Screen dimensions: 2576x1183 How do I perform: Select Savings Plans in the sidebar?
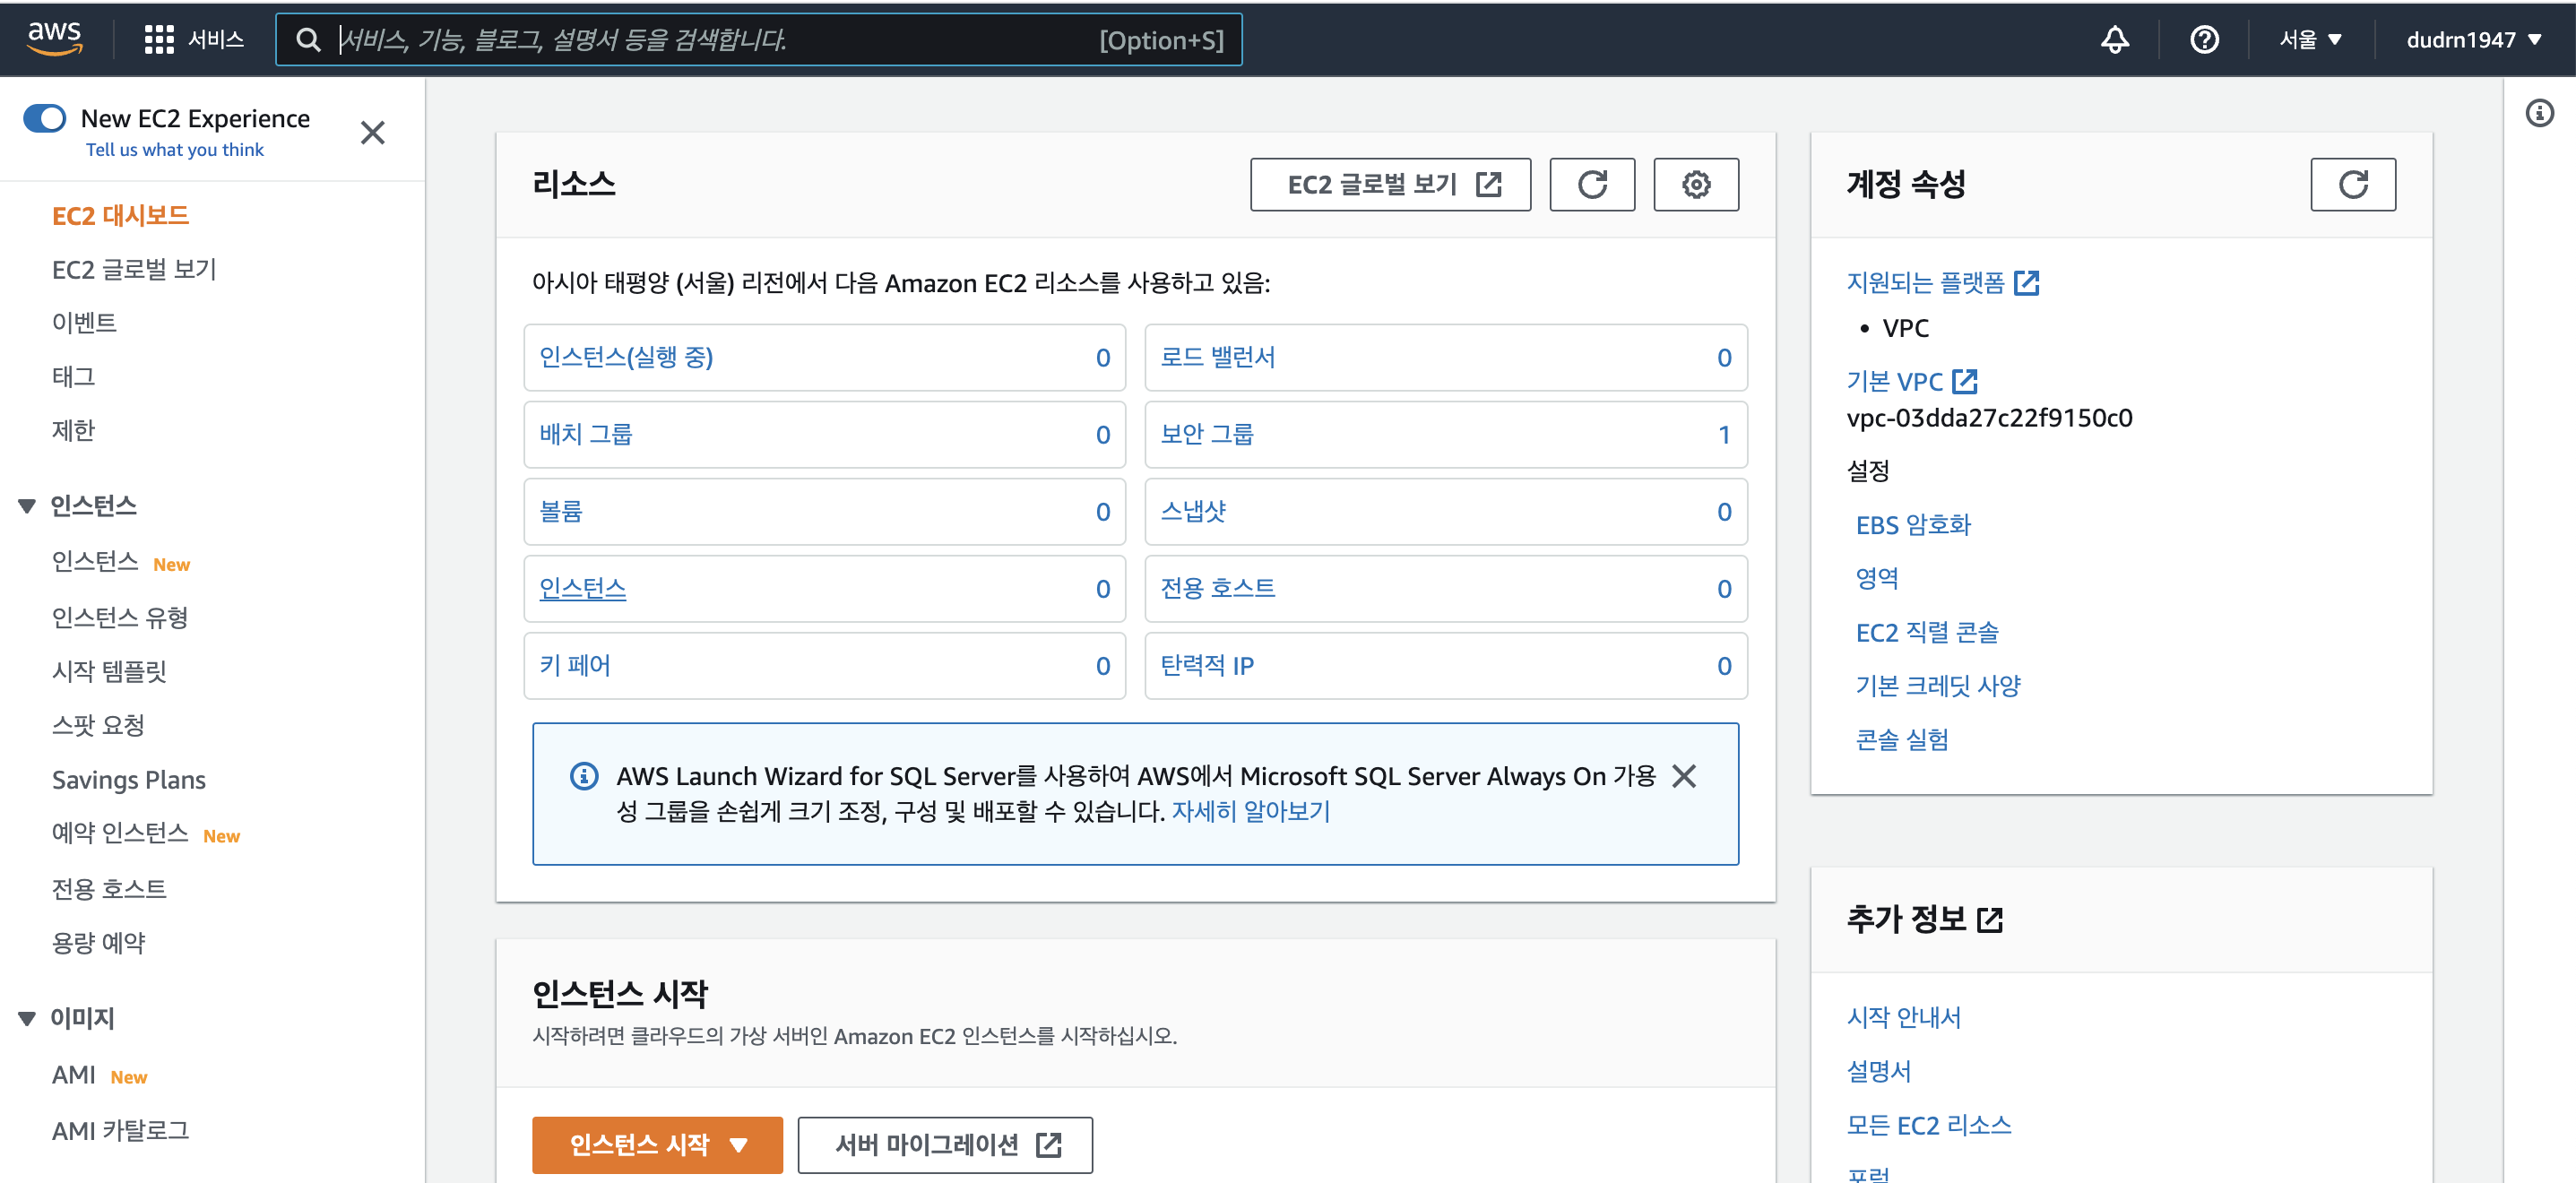point(128,779)
